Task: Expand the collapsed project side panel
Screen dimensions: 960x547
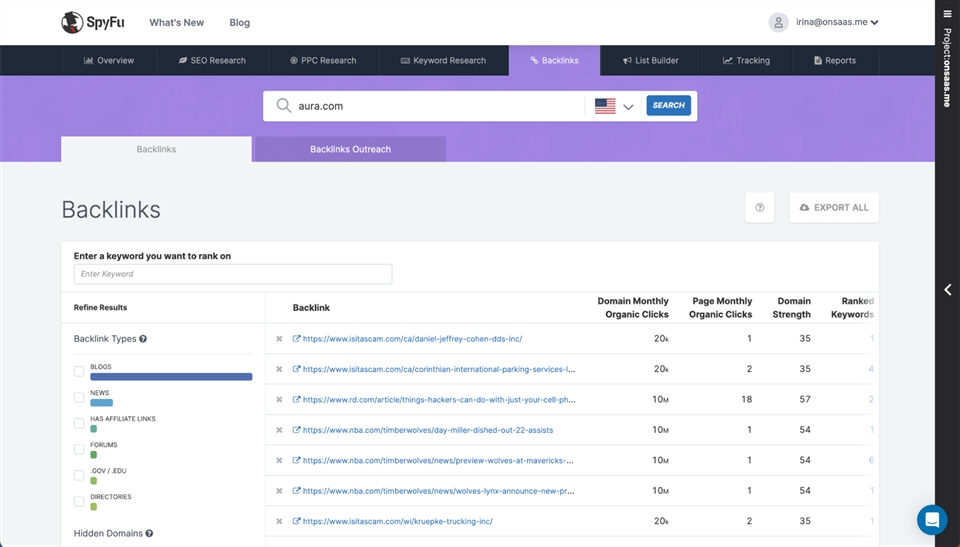Action: 948,290
